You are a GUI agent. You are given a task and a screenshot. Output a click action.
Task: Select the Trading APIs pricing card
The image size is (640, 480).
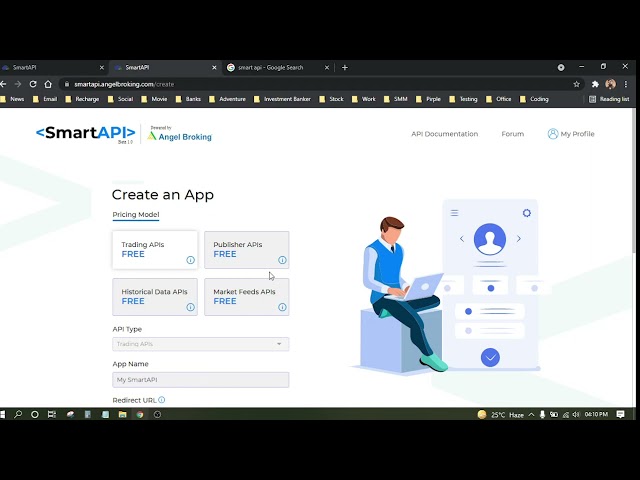click(155, 250)
